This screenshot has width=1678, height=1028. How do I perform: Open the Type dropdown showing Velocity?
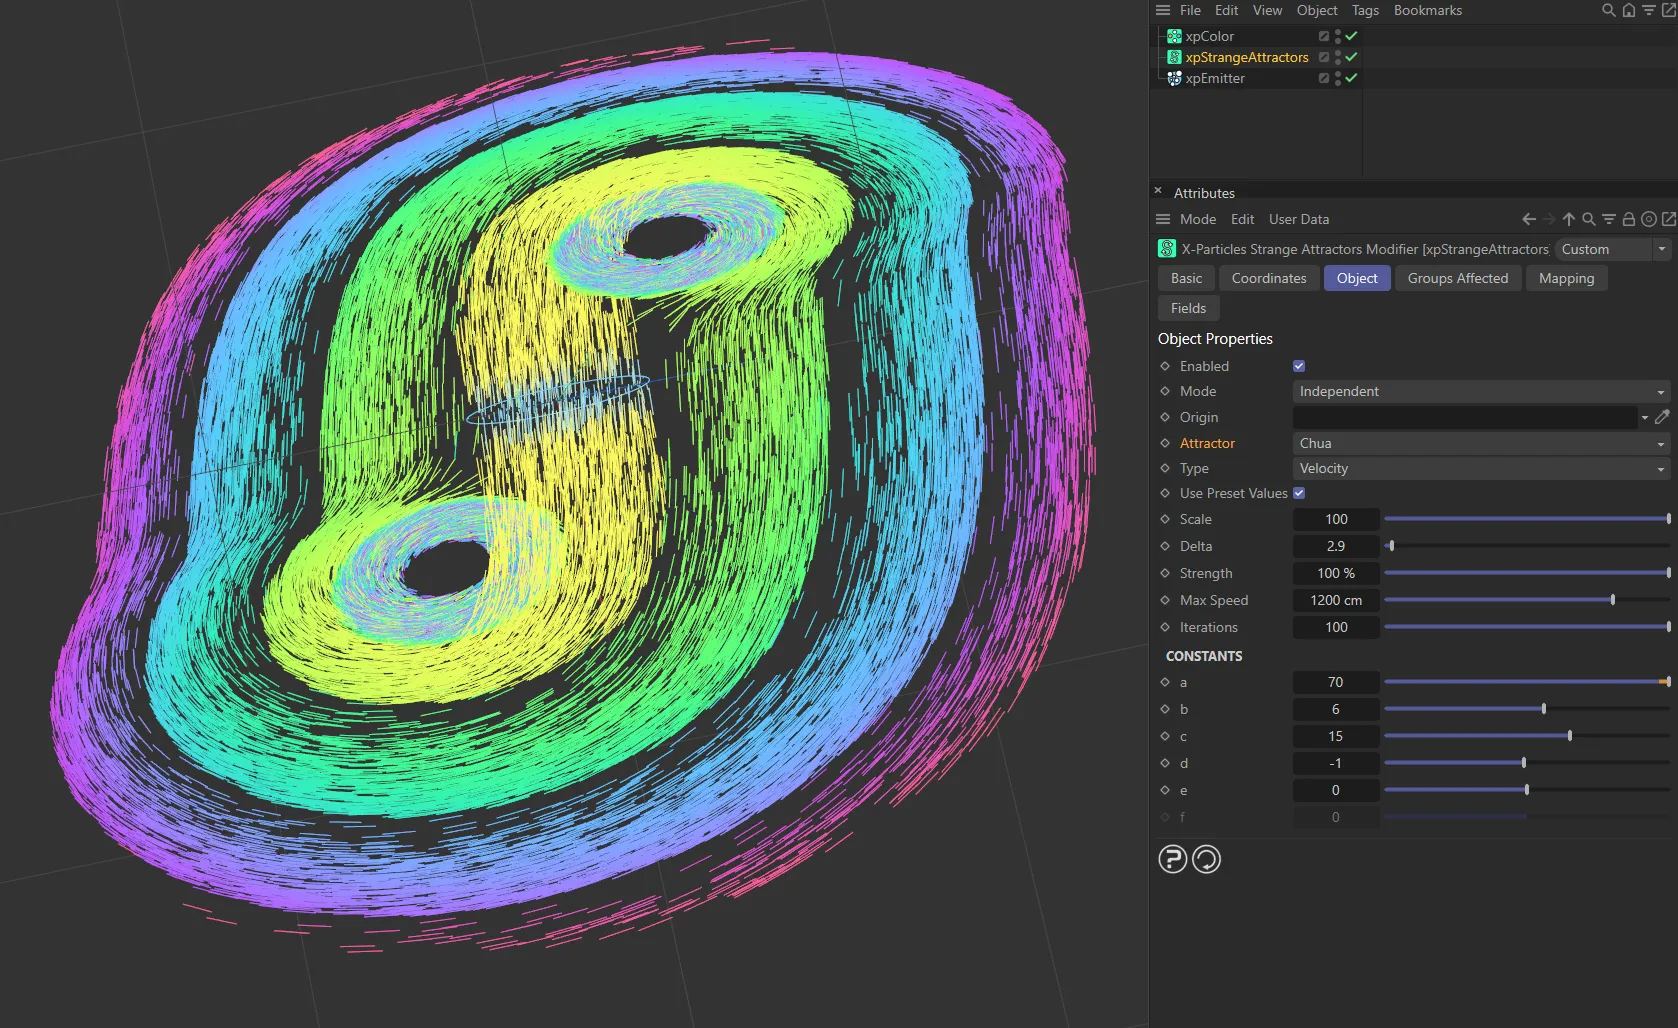pos(1480,468)
